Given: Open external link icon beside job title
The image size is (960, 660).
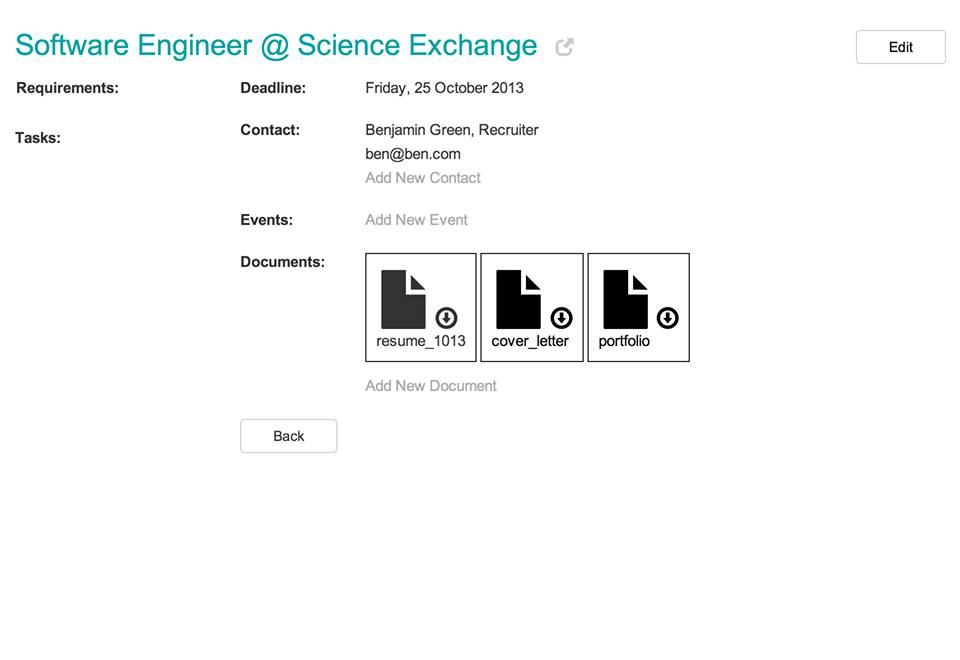Looking at the screenshot, I should [564, 47].
